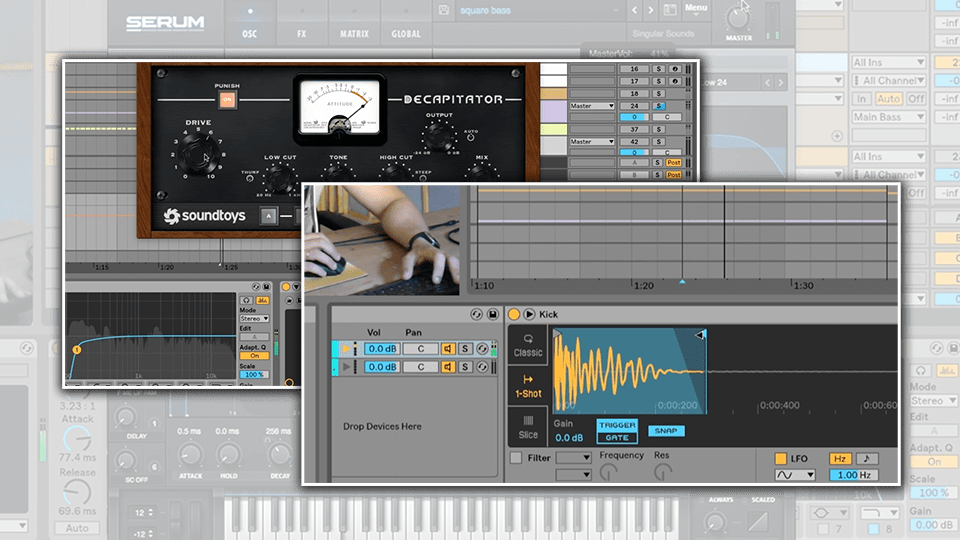Open the lower filter dropdown
960x540 pixels.
click(x=574, y=474)
